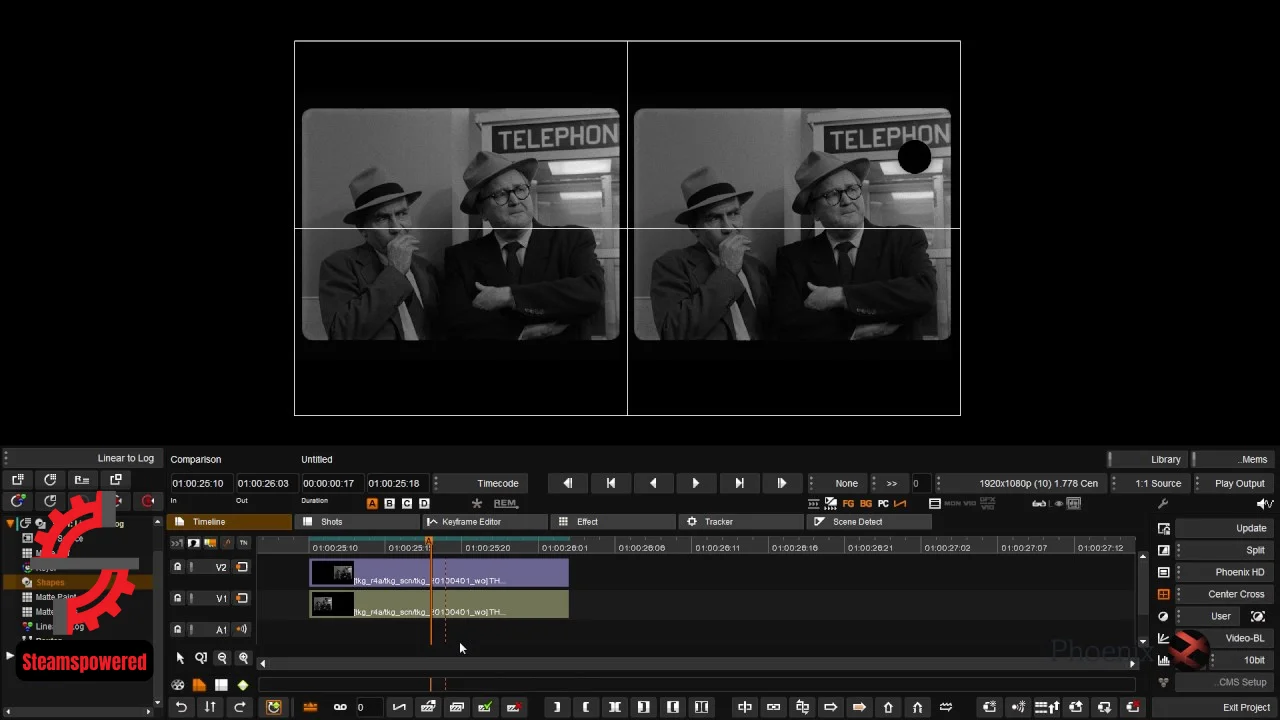Screen dimensions: 1280x720
Task: Click the split view icon beside Split
Action: click(1164, 550)
